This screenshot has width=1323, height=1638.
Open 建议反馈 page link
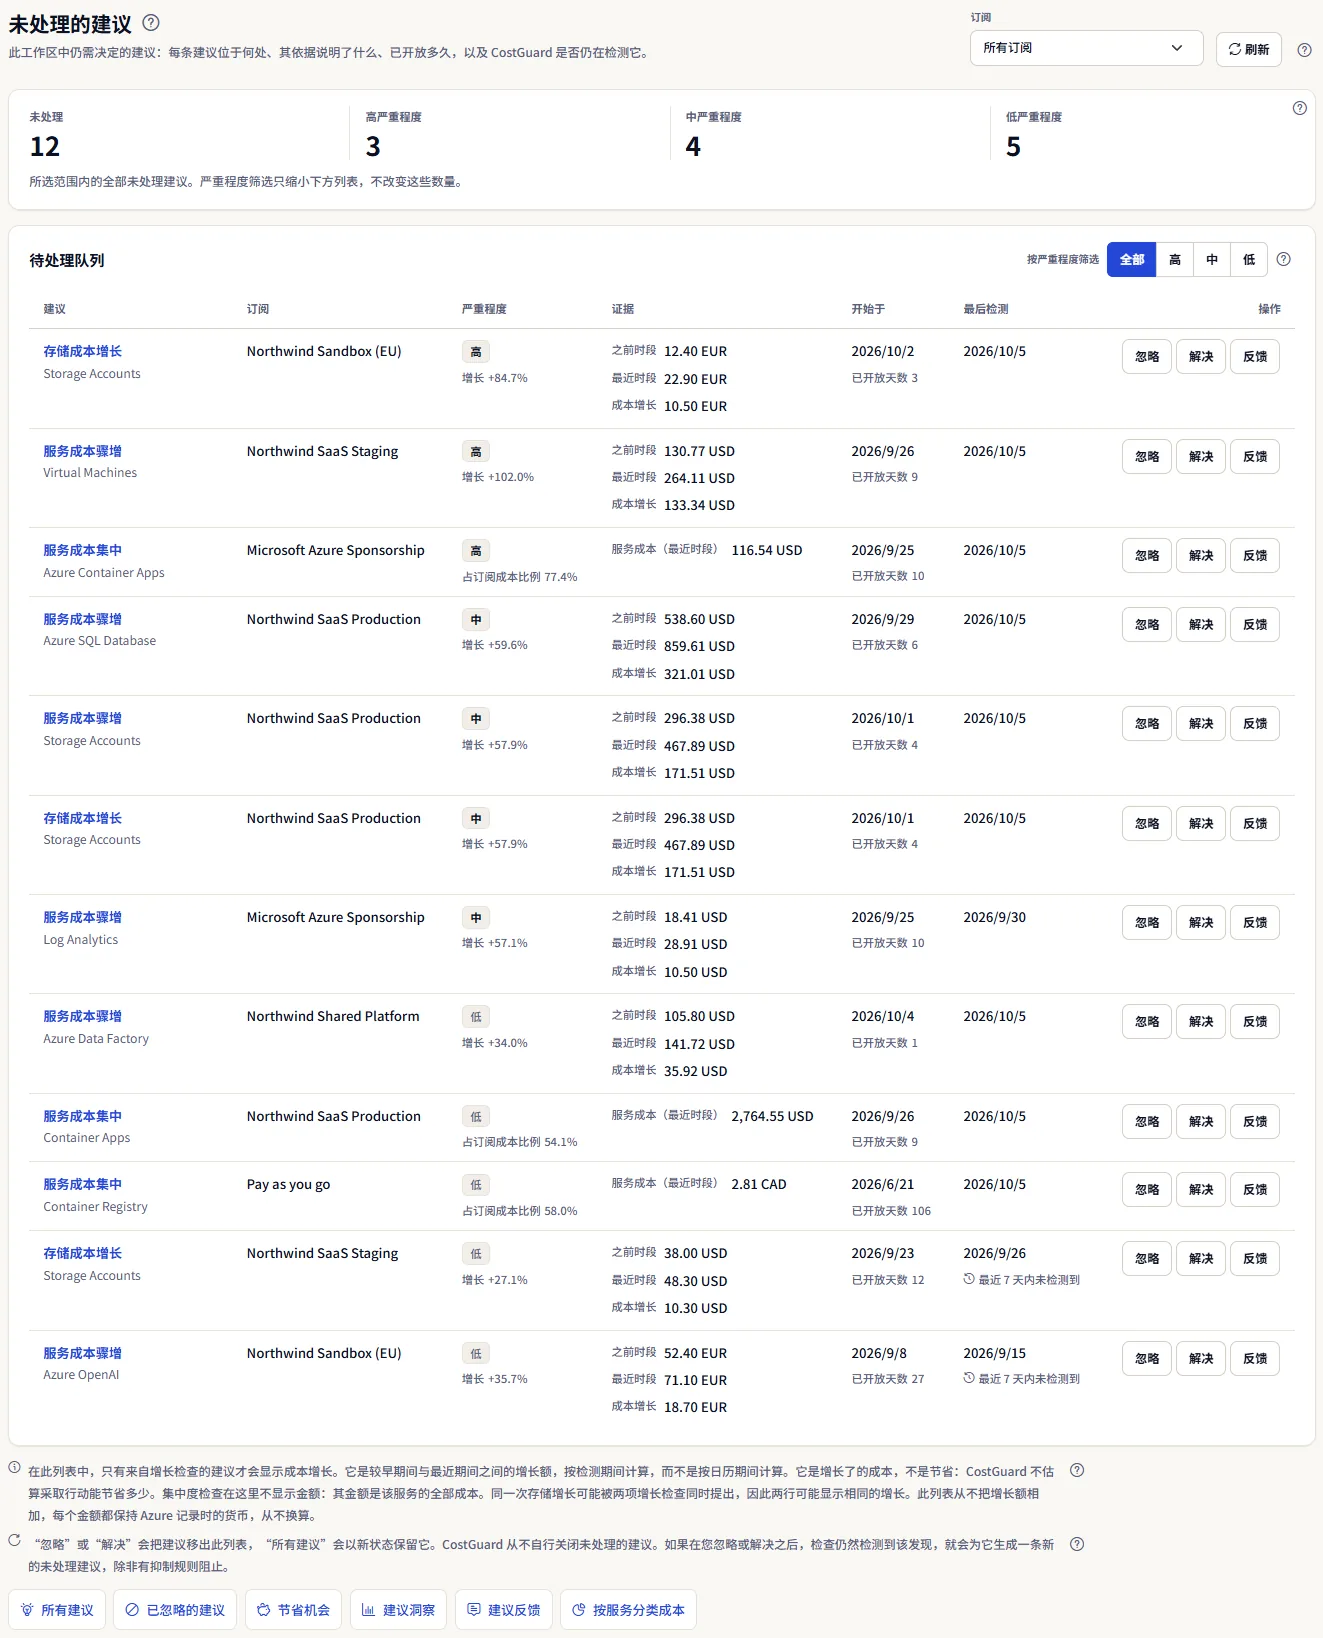click(503, 1610)
